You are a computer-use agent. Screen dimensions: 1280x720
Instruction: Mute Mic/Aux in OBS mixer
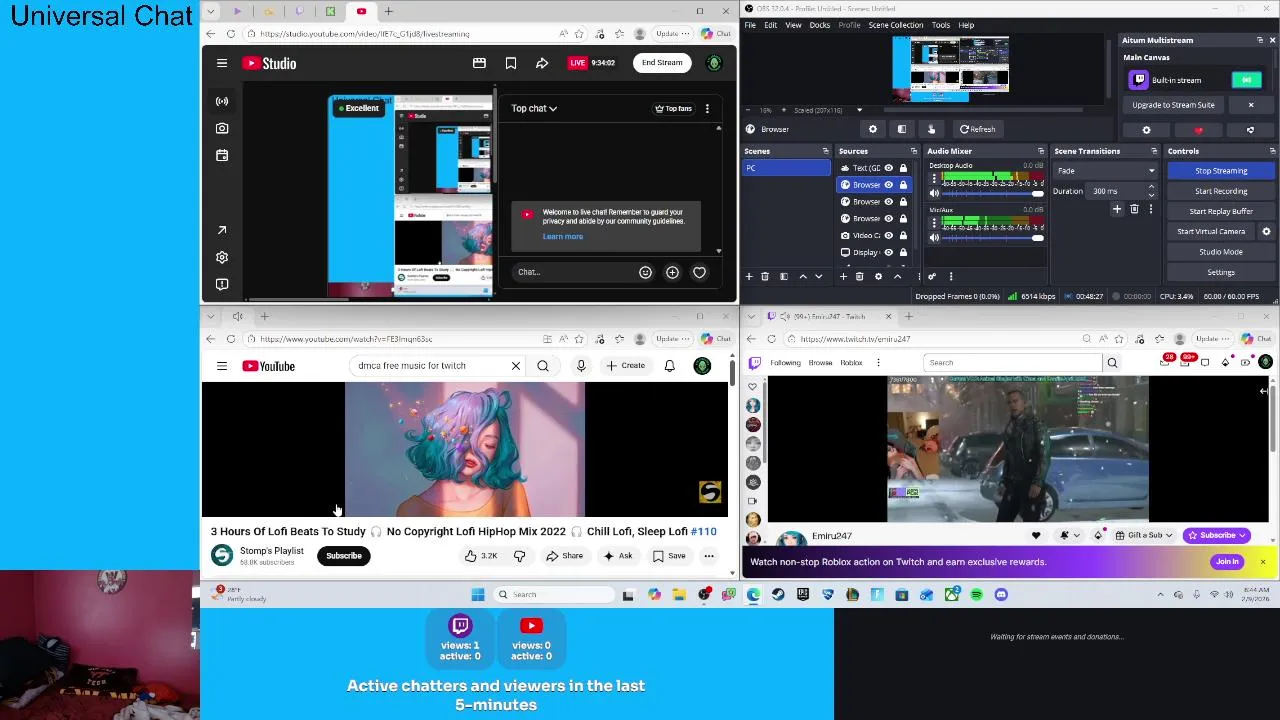tap(934, 238)
